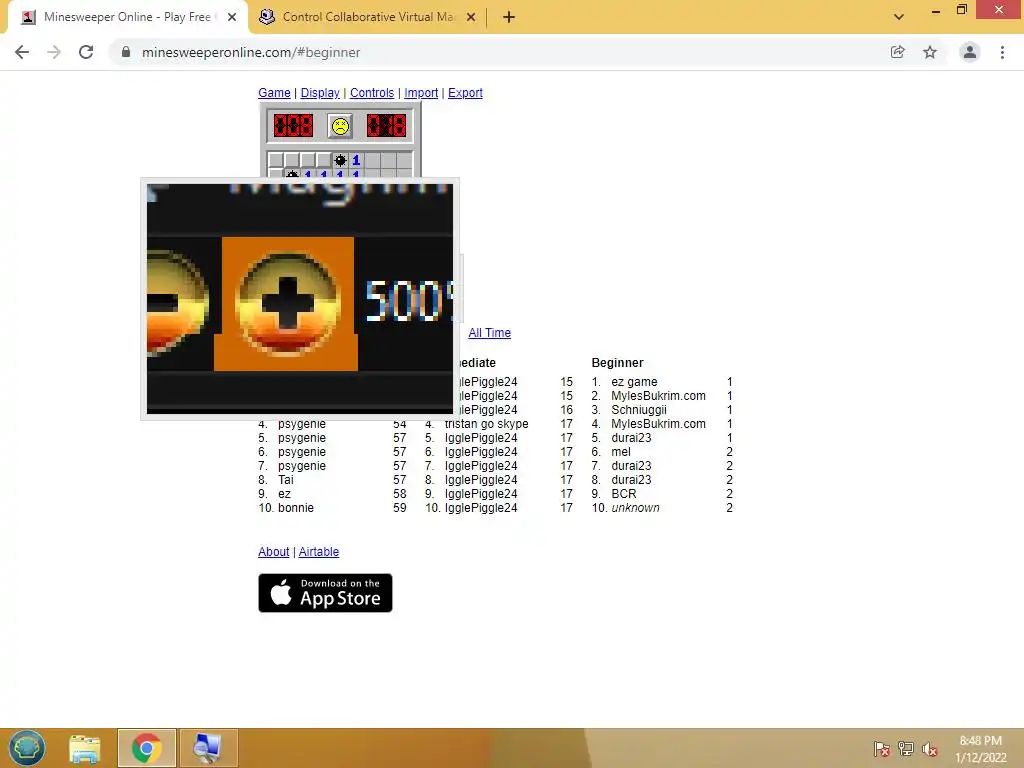Open the Import link

pos(421,93)
